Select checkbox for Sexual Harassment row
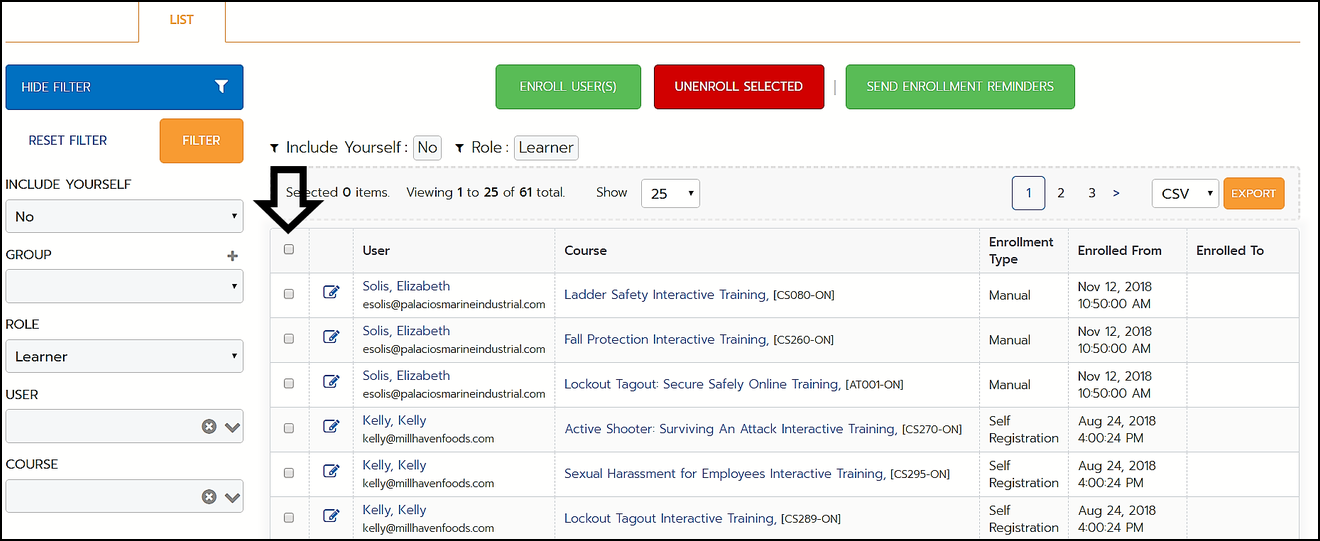Image resolution: width=1320 pixels, height=541 pixels. point(289,473)
